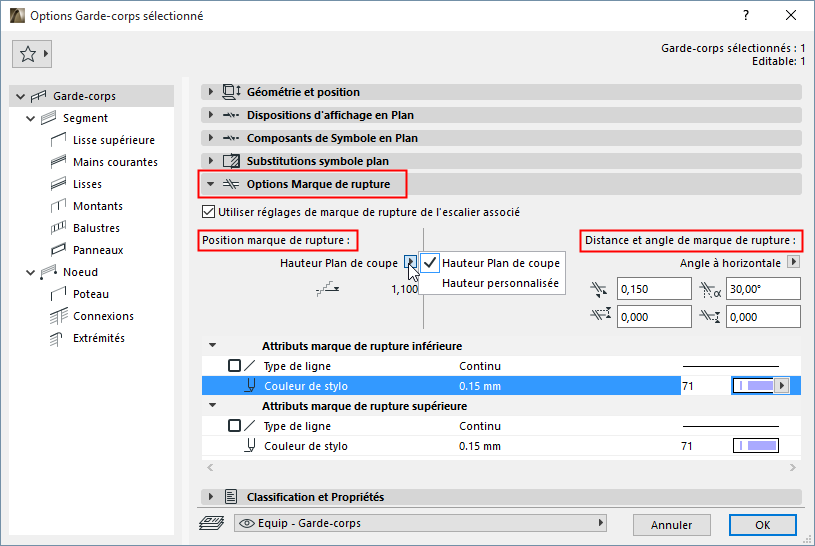This screenshot has width=815, height=546.
Task: Click the pen icon in the selected Couleur de stylo row
Action: (x=251, y=385)
